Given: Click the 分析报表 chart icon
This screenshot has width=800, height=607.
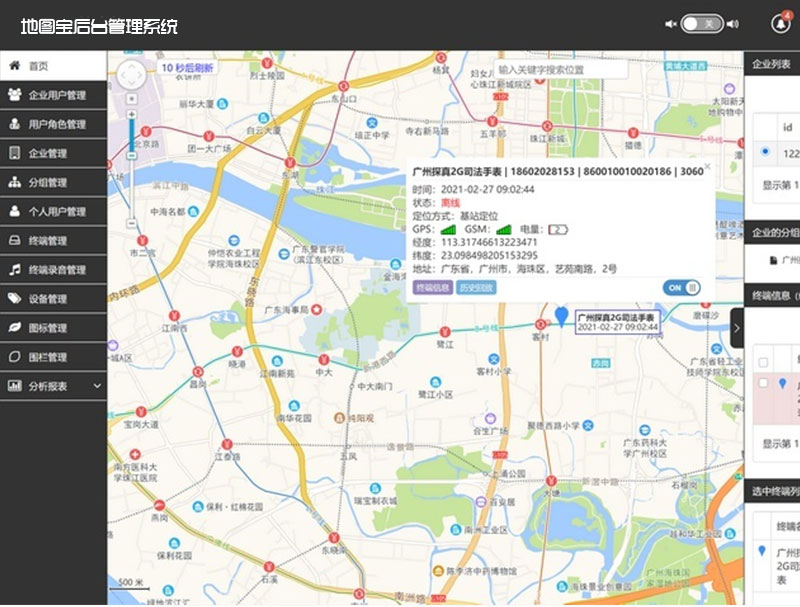Looking at the screenshot, I should (x=15, y=386).
